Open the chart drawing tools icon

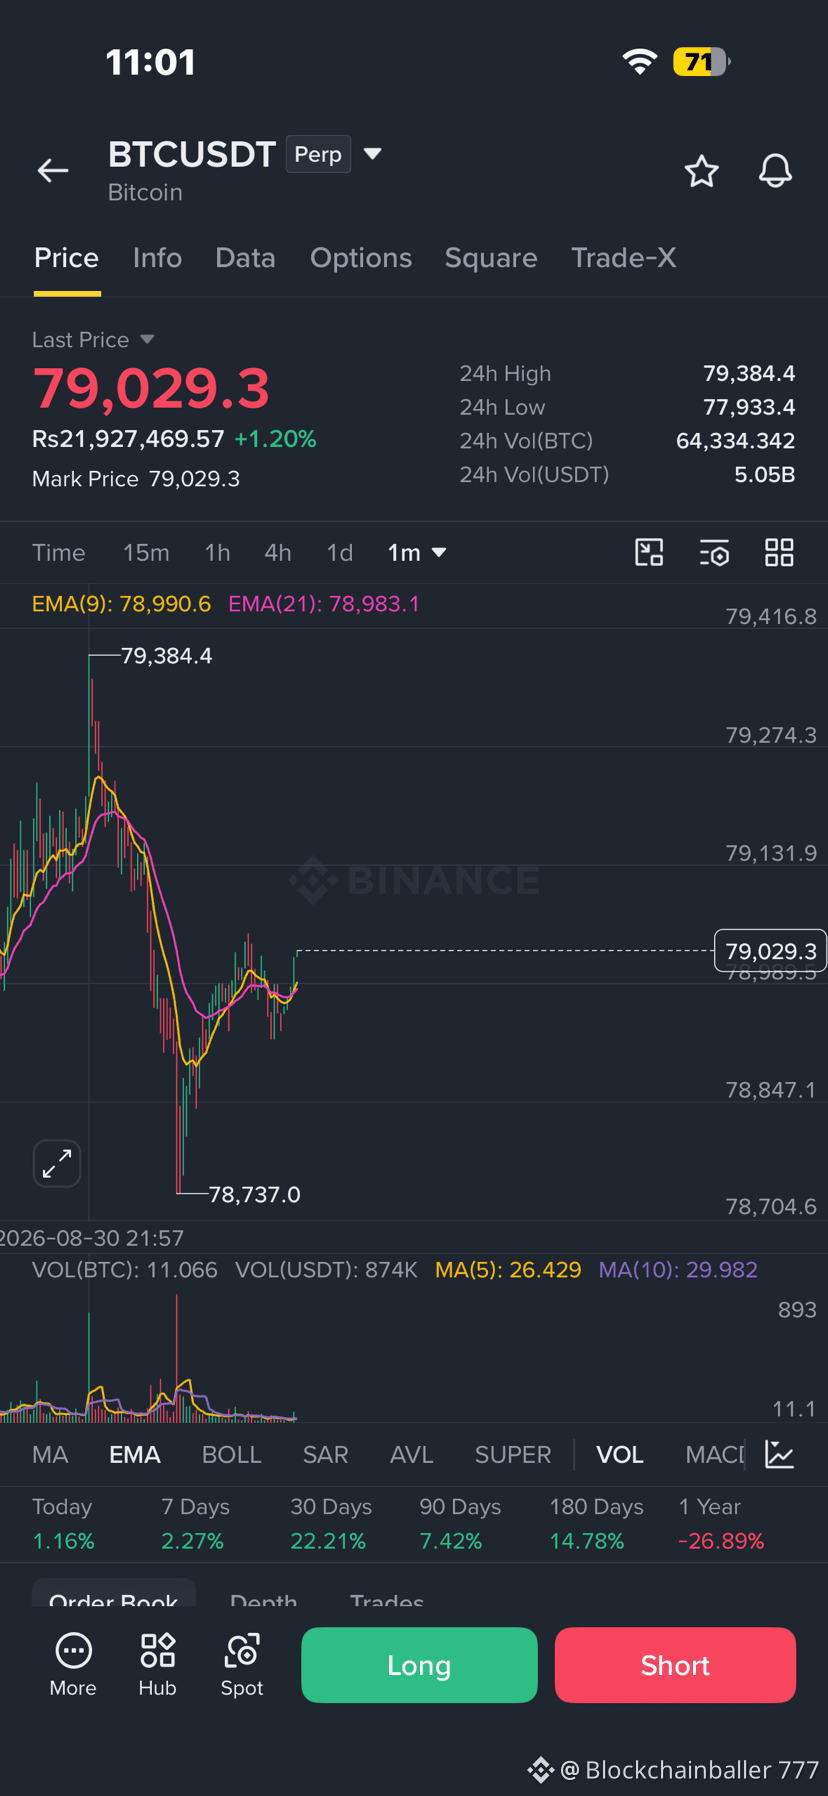click(x=649, y=552)
